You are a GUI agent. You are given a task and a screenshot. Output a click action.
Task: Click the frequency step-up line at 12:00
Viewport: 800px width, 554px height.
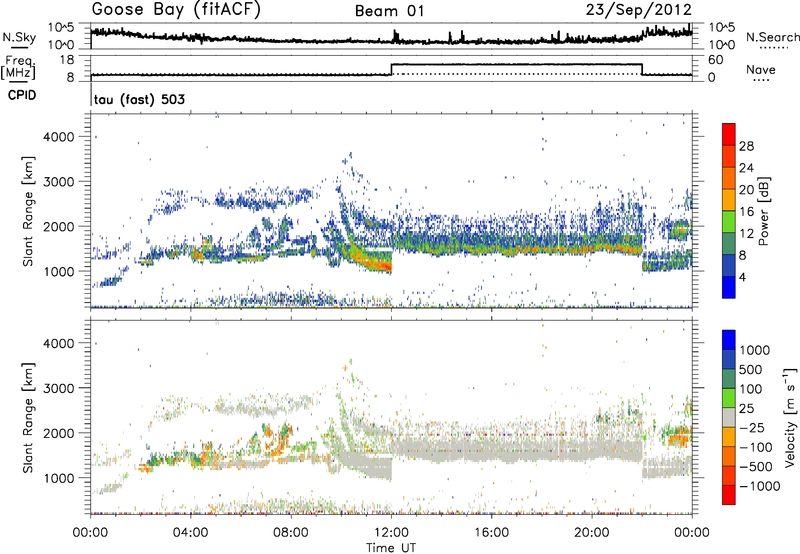point(391,69)
